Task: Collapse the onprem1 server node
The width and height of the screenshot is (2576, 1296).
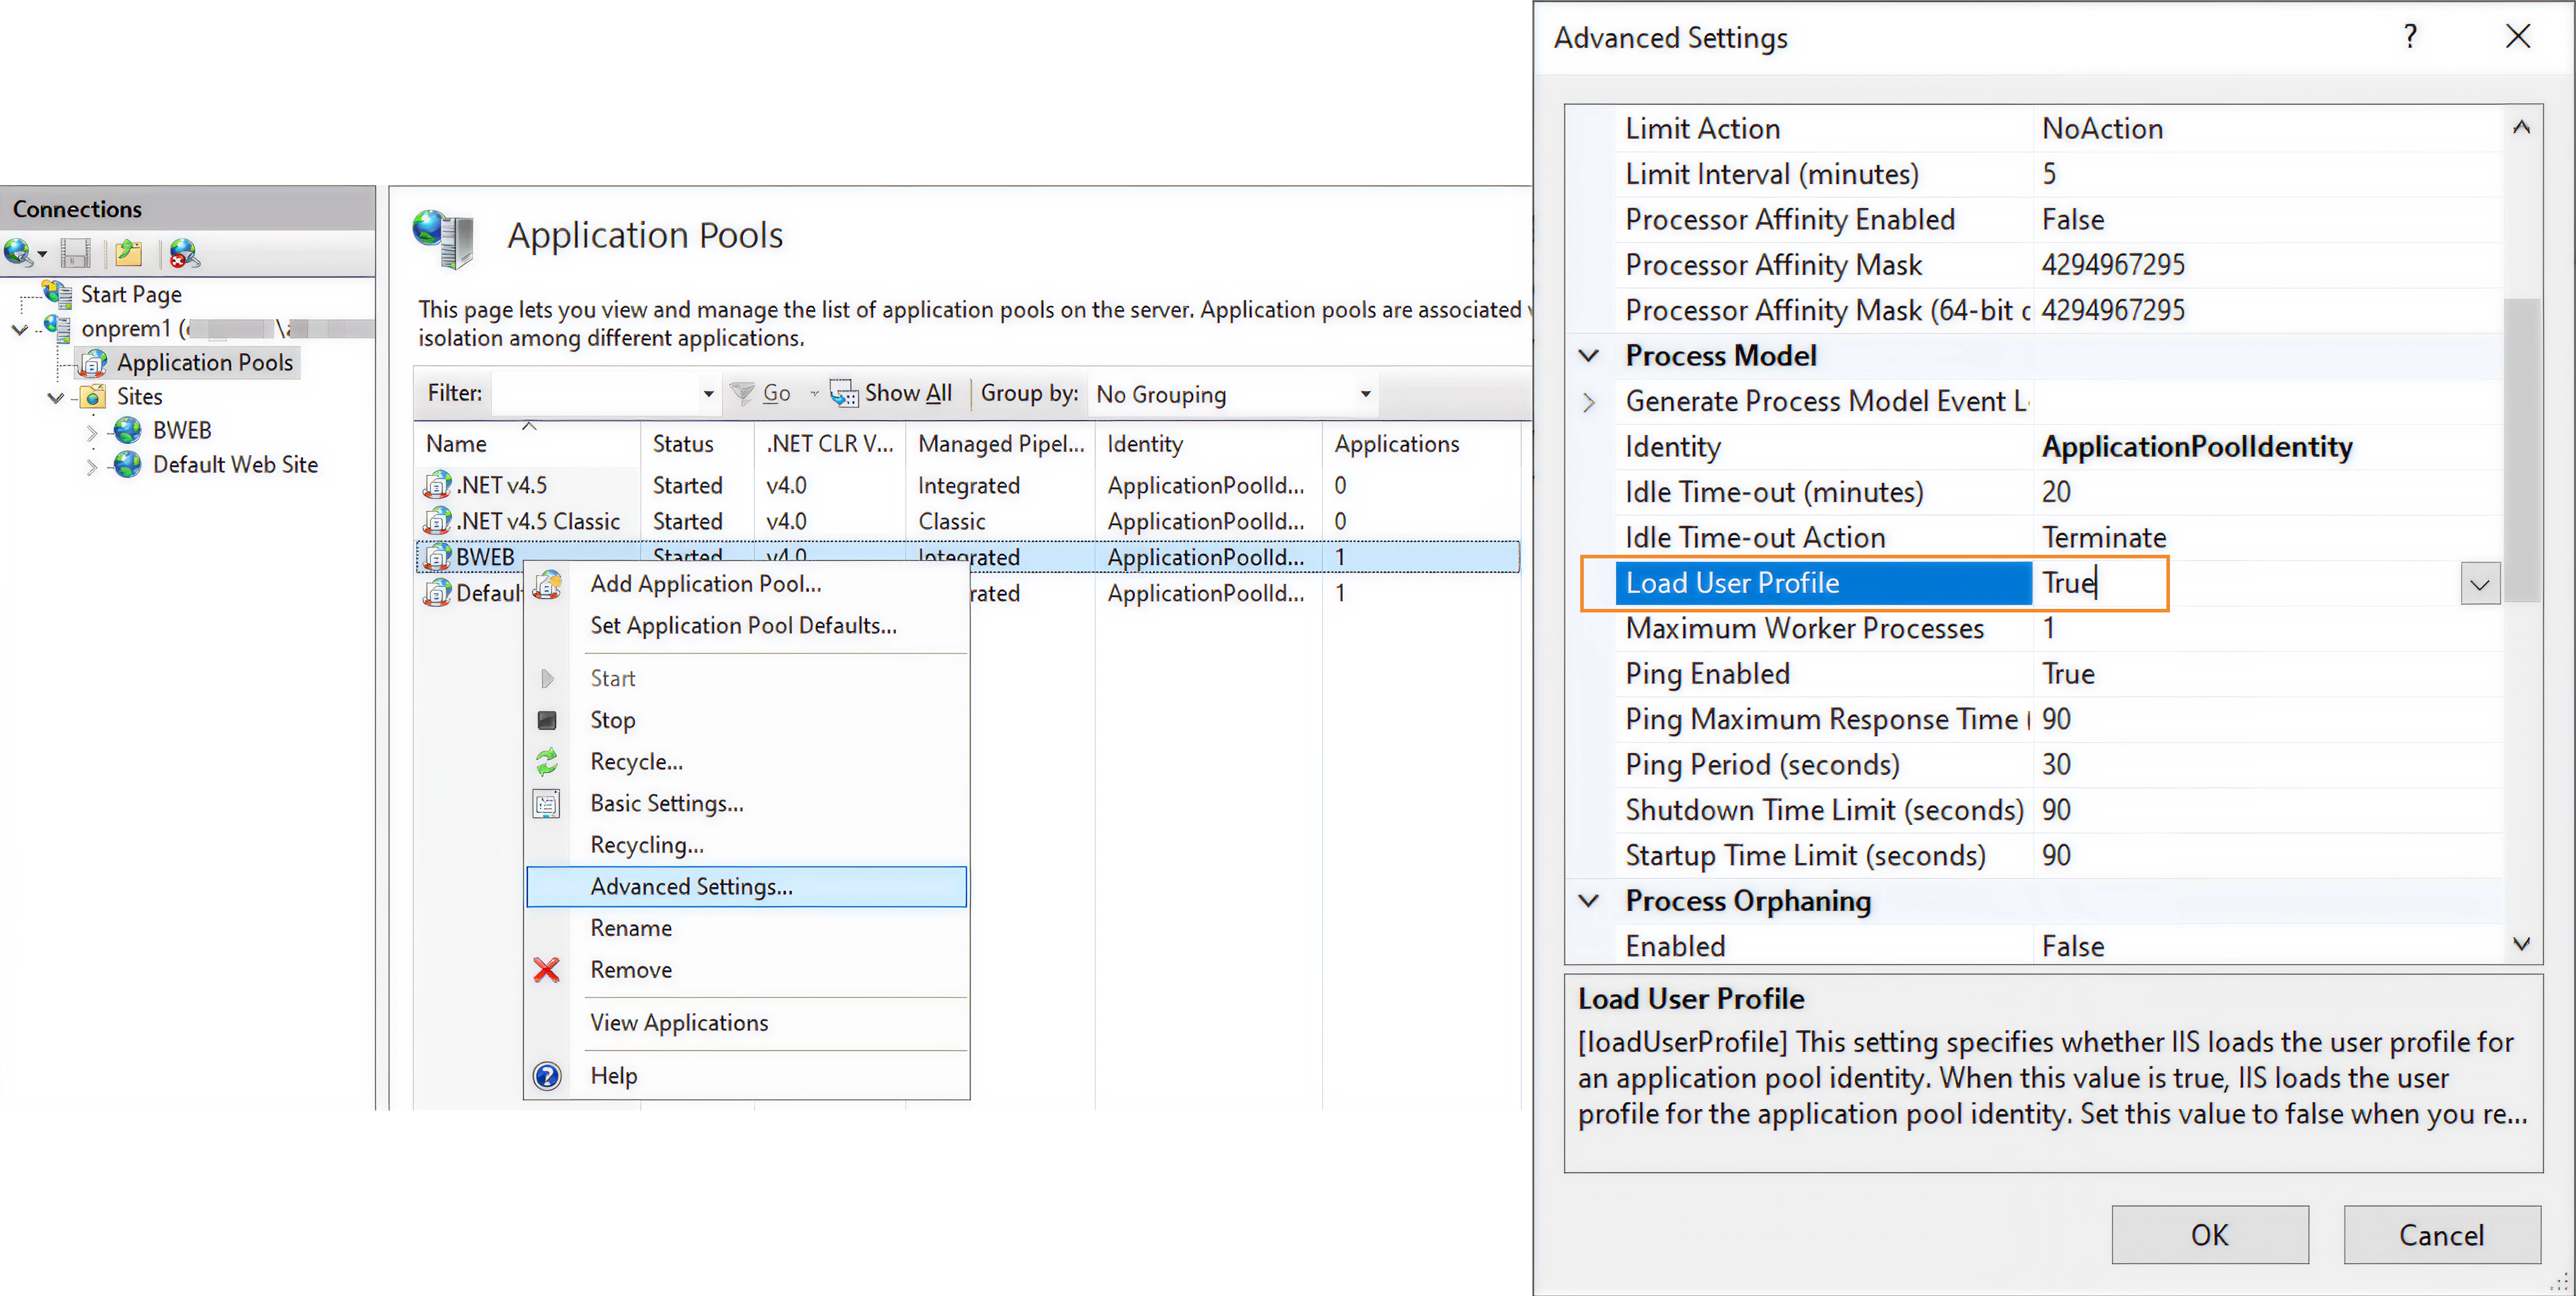Action: tap(20, 329)
